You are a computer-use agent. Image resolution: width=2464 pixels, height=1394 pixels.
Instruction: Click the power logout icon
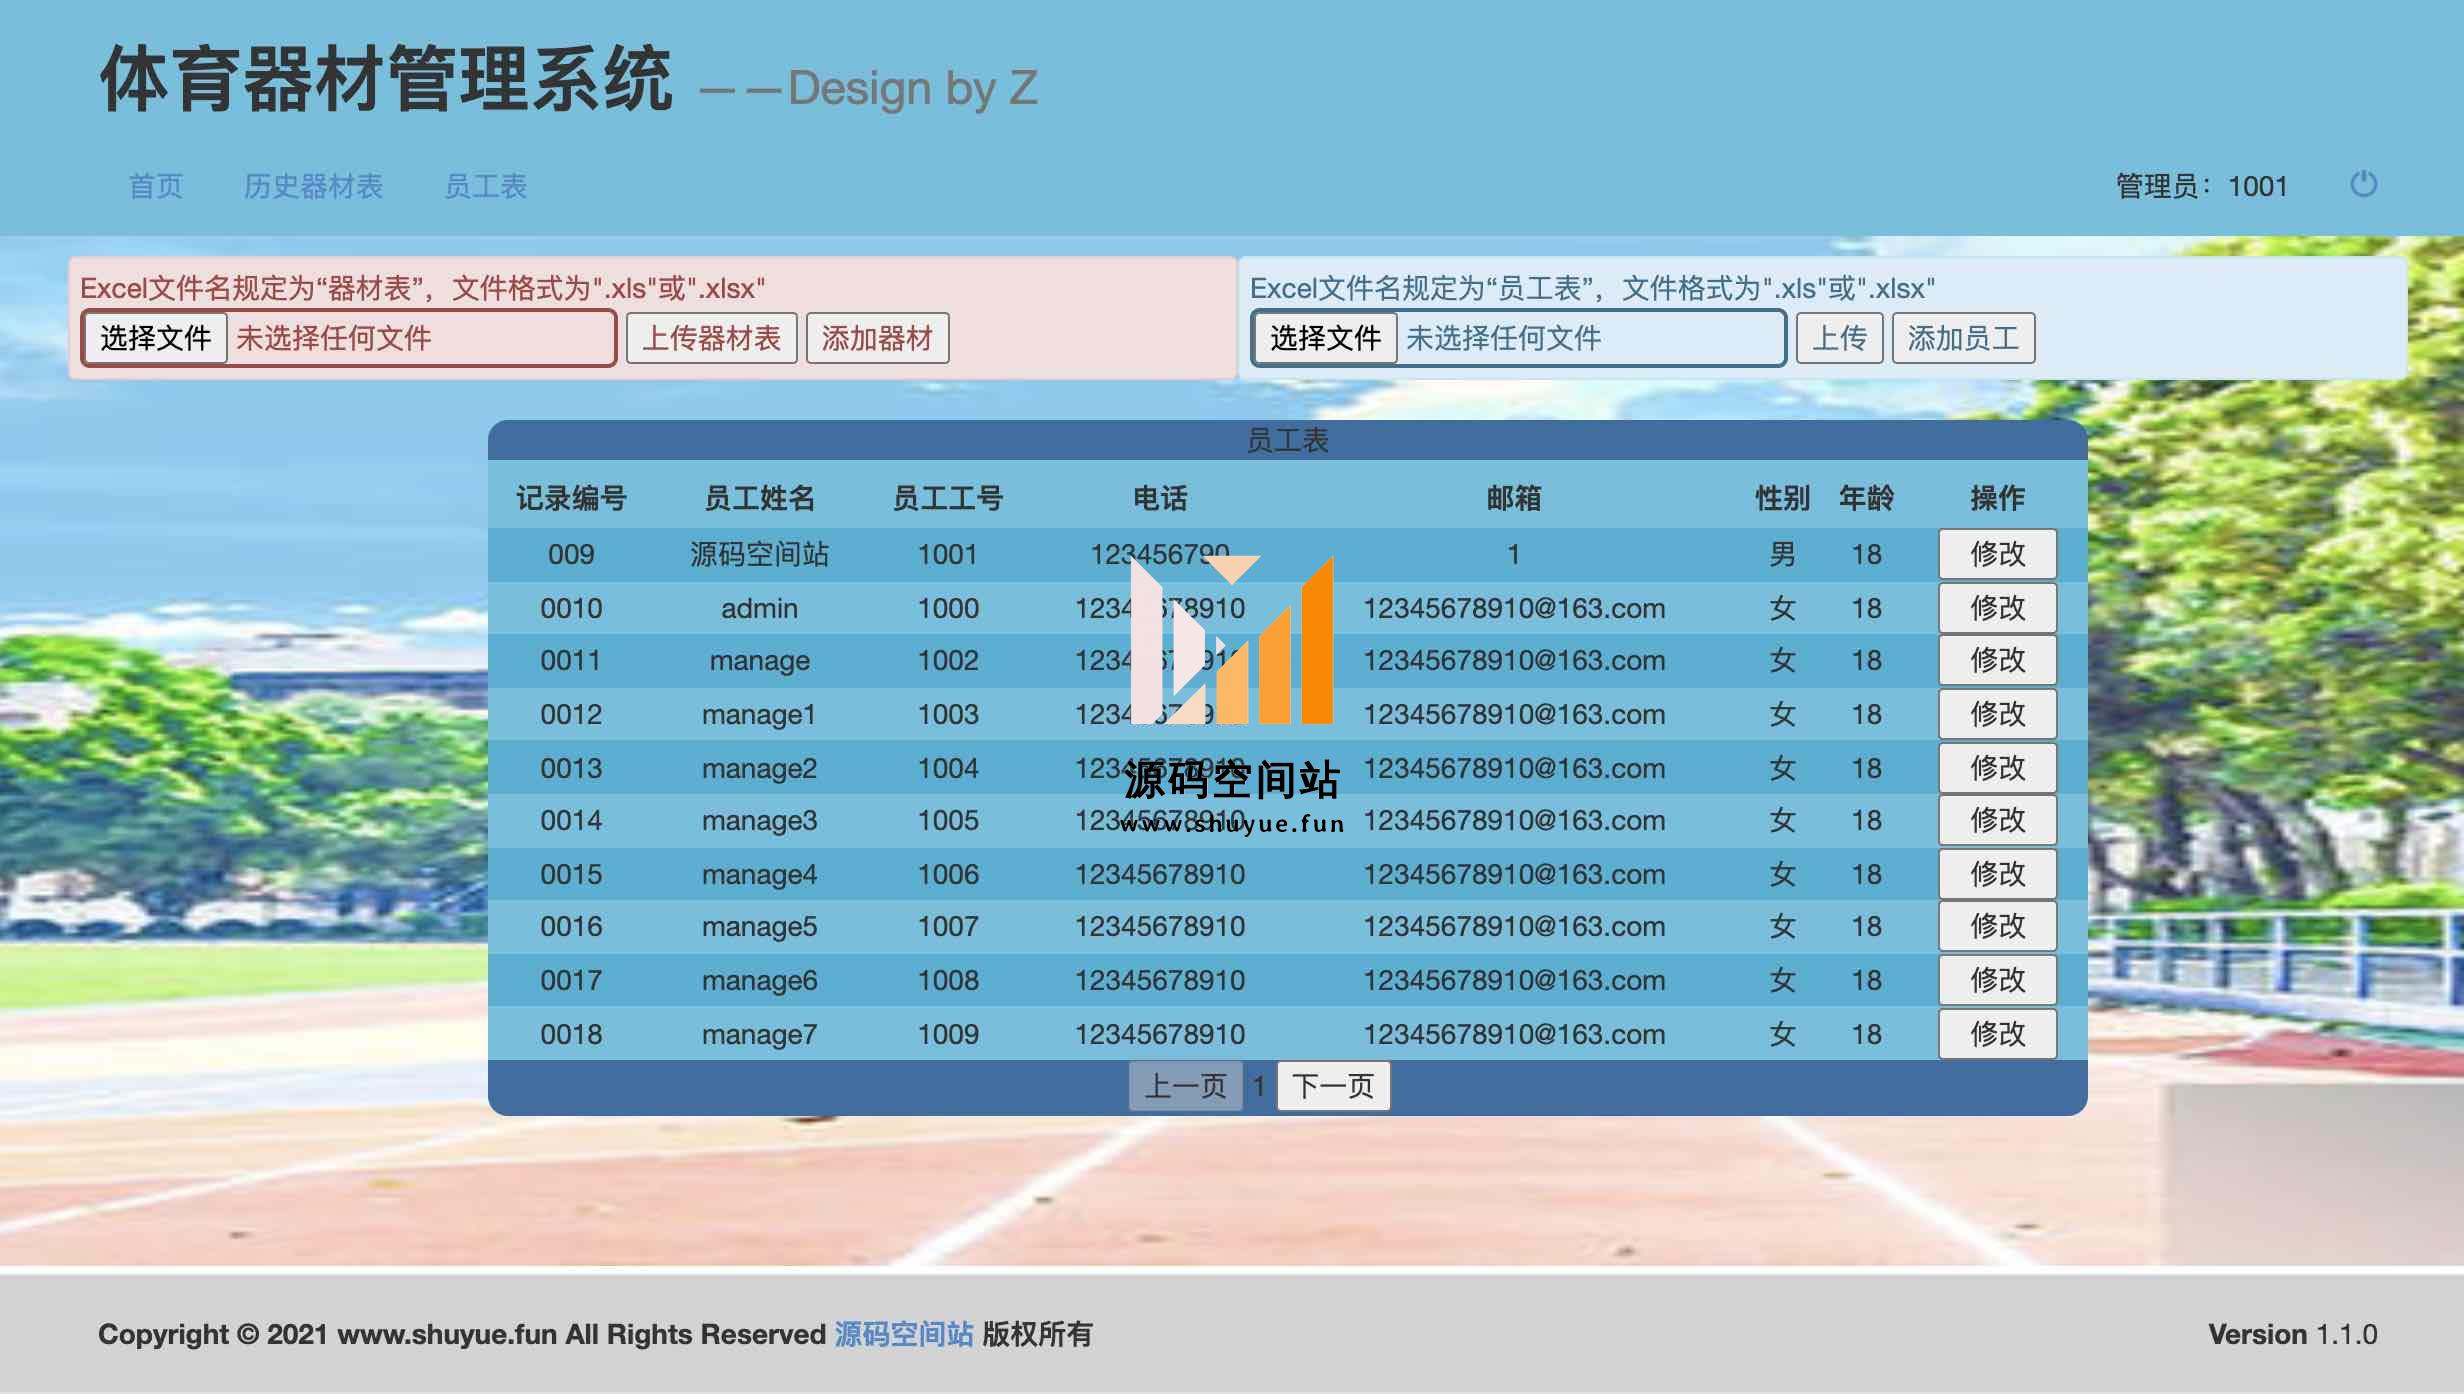[x=2363, y=185]
